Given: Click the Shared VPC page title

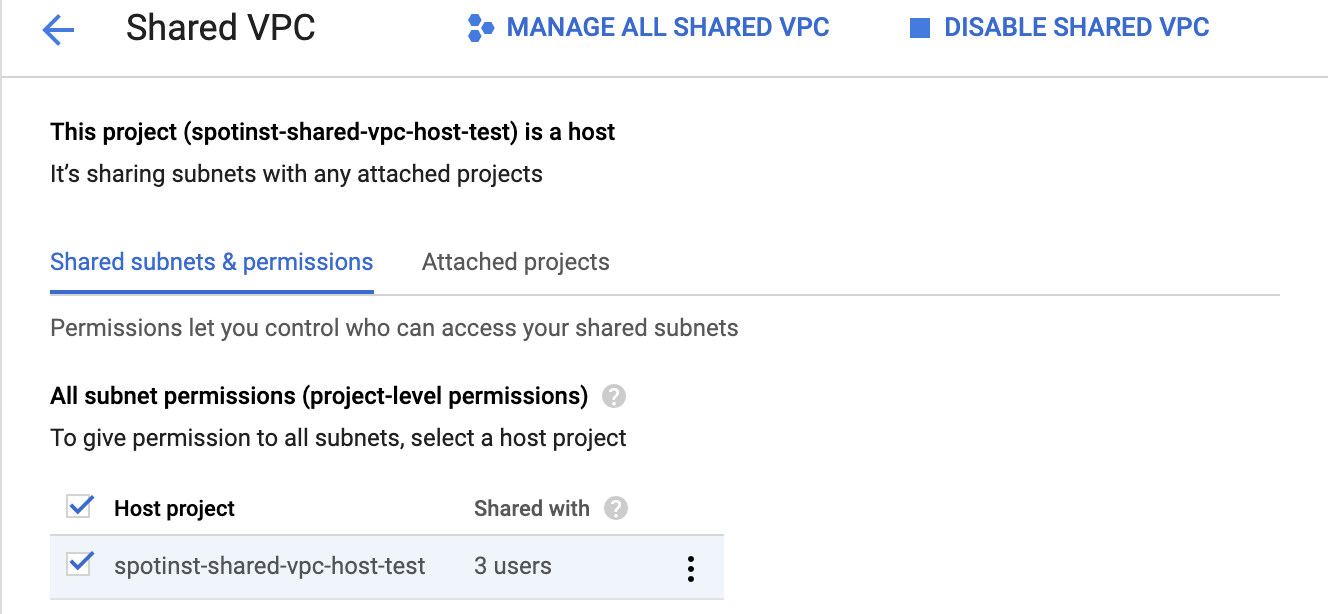Looking at the screenshot, I should tap(220, 28).
